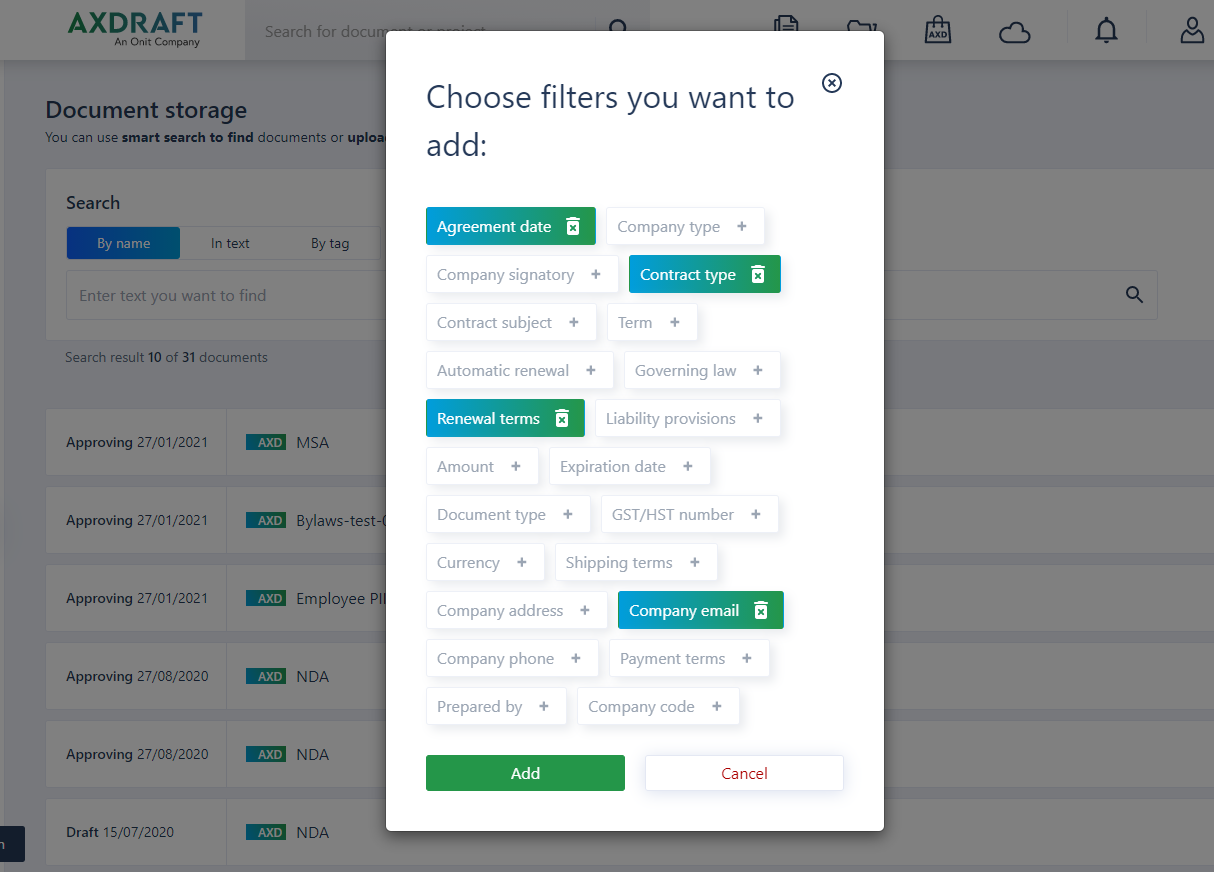The width and height of the screenshot is (1214, 873).
Task: Add the Payment terms filter chip
Action: point(689,659)
